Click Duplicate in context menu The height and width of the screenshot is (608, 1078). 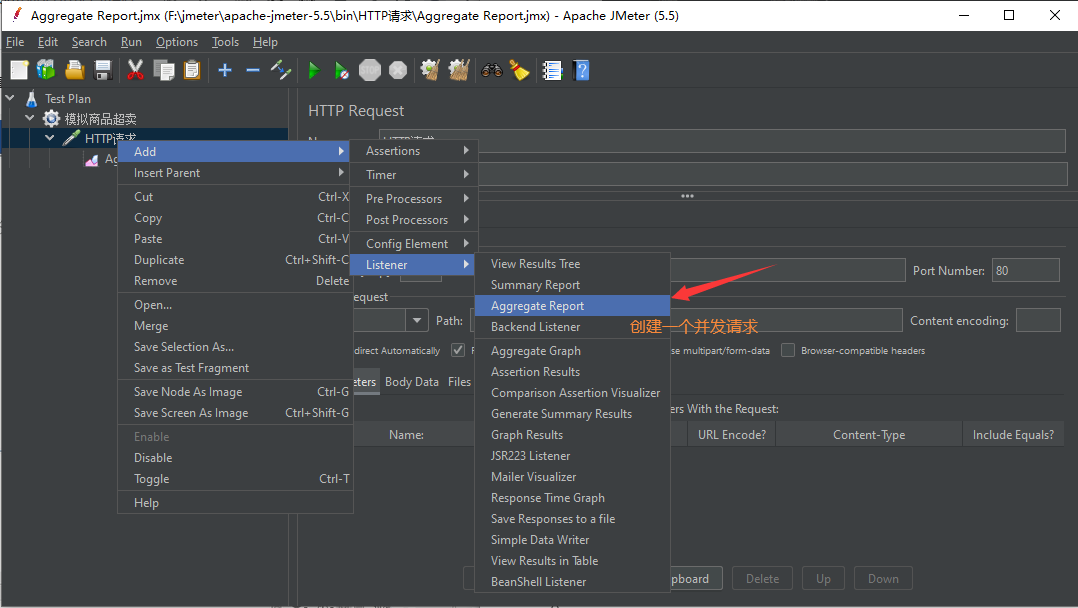point(235,260)
